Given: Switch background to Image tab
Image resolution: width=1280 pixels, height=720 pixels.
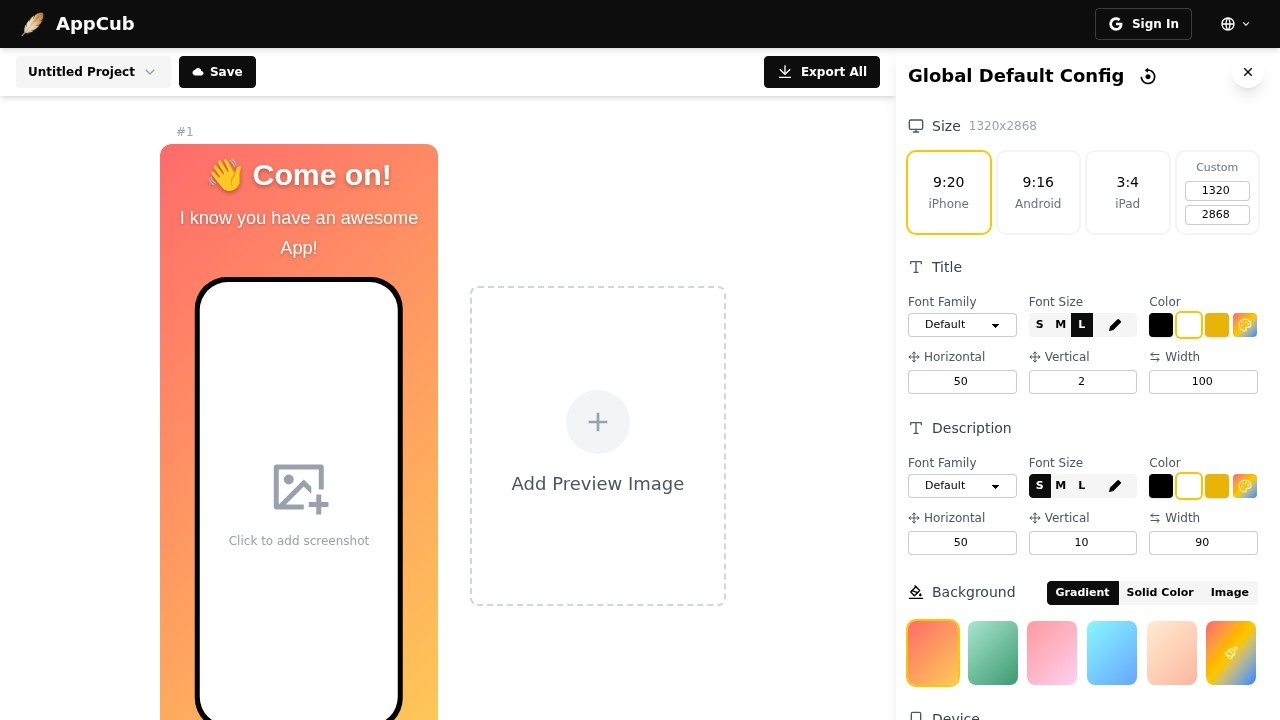Looking at the screenshot, I should point(1229,593).
